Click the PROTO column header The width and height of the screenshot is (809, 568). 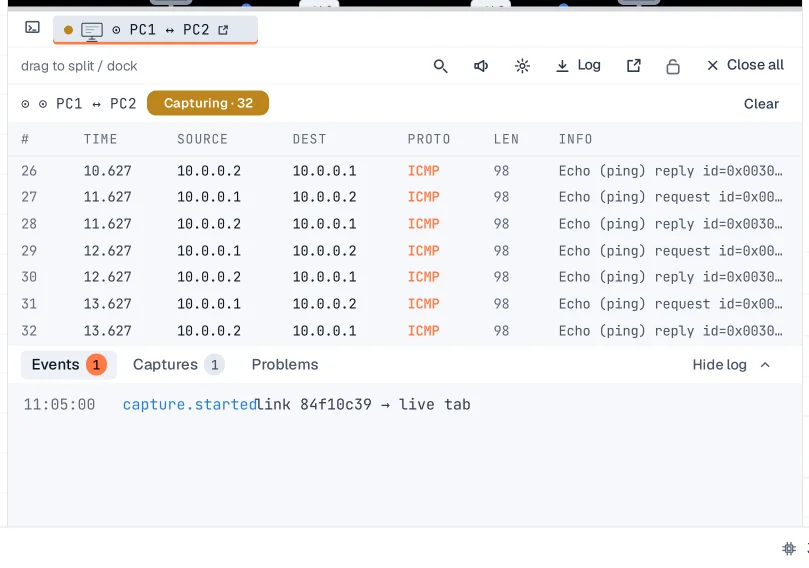tap(429, 139)
